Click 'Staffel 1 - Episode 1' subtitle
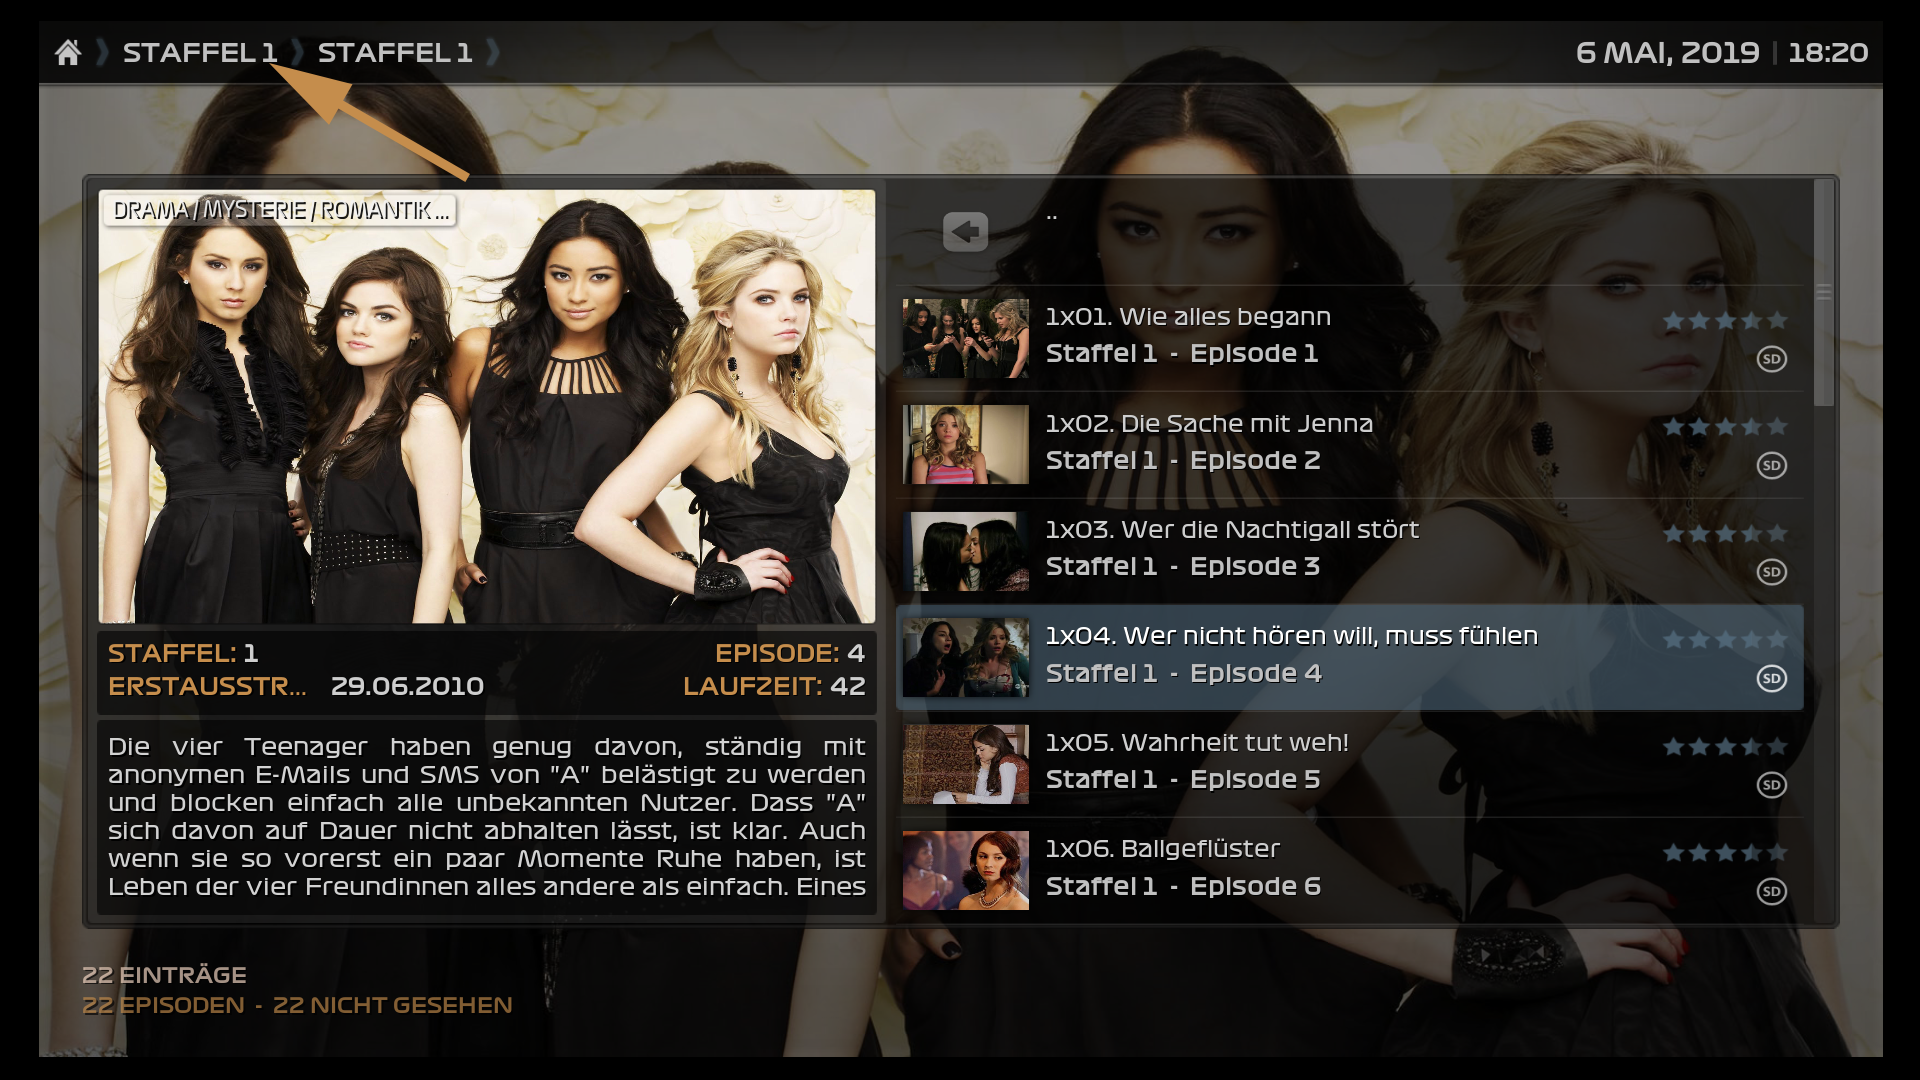Viewport: 1920px width, 1080px height. tap(1182, 354)
